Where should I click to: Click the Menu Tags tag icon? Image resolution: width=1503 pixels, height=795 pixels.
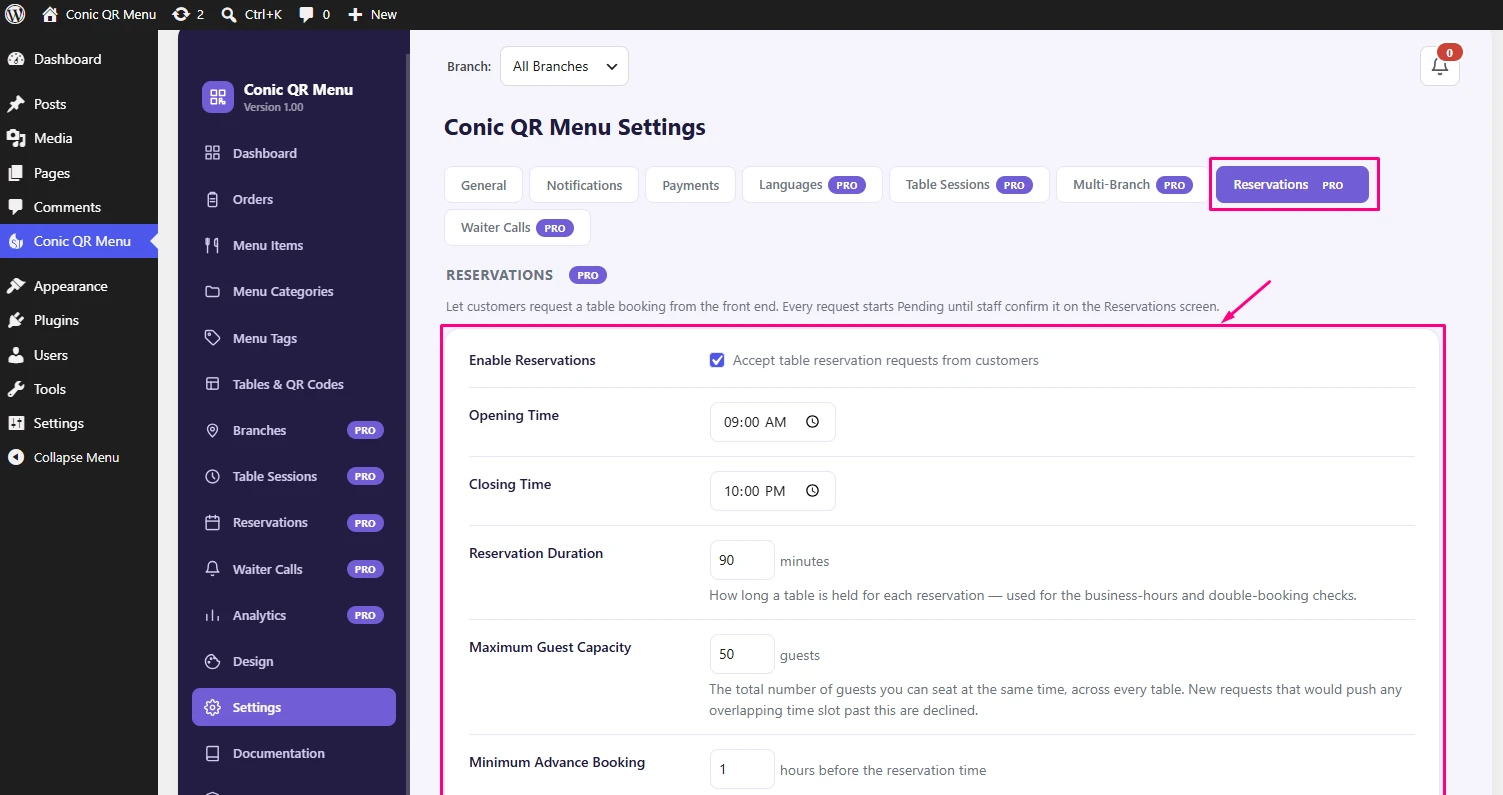212,338
